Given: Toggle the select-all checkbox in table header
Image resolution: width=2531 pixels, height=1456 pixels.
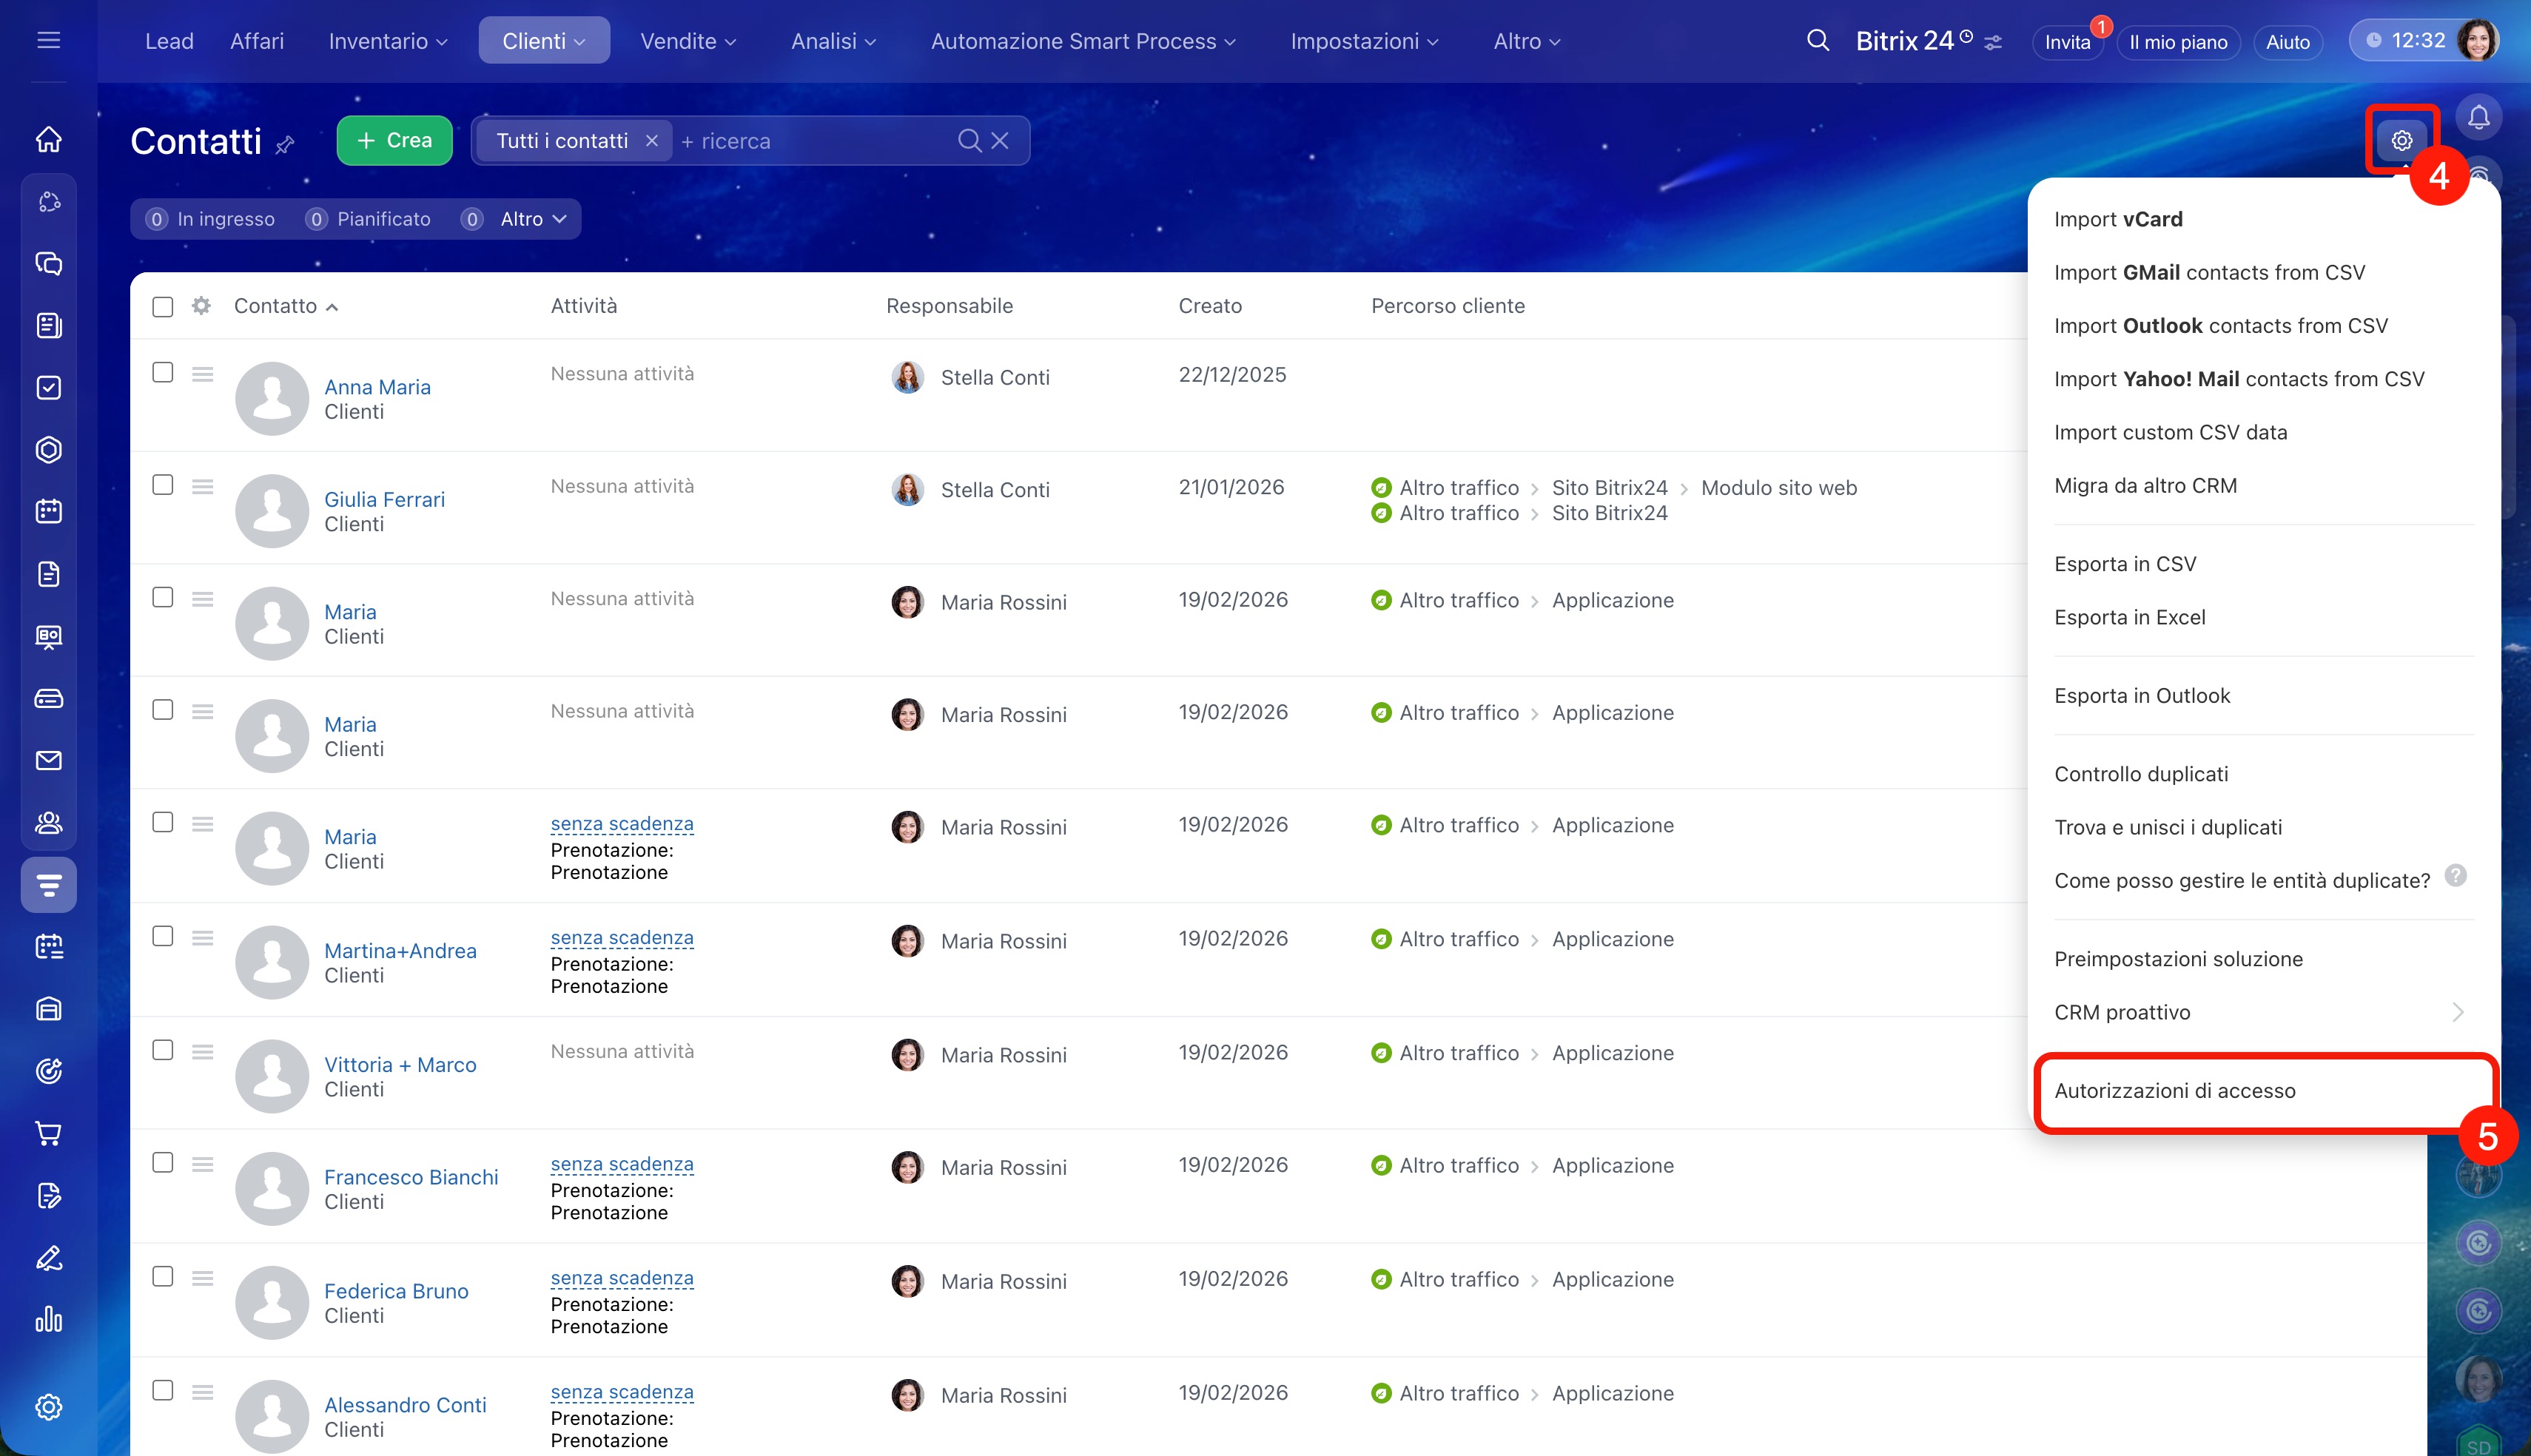Looking at the screenshot, I should point(162,307).
